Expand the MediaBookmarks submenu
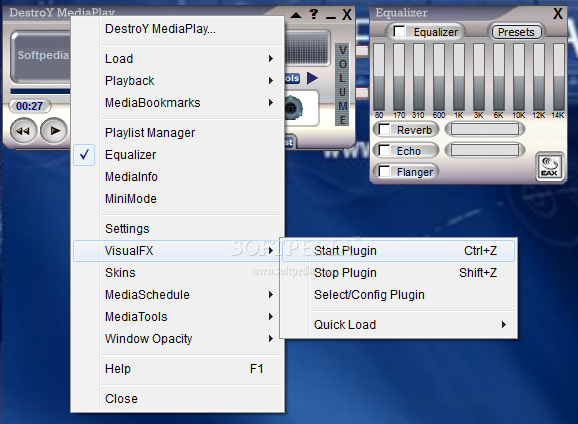Screen dimensions: 578x424 pos(178,102)
